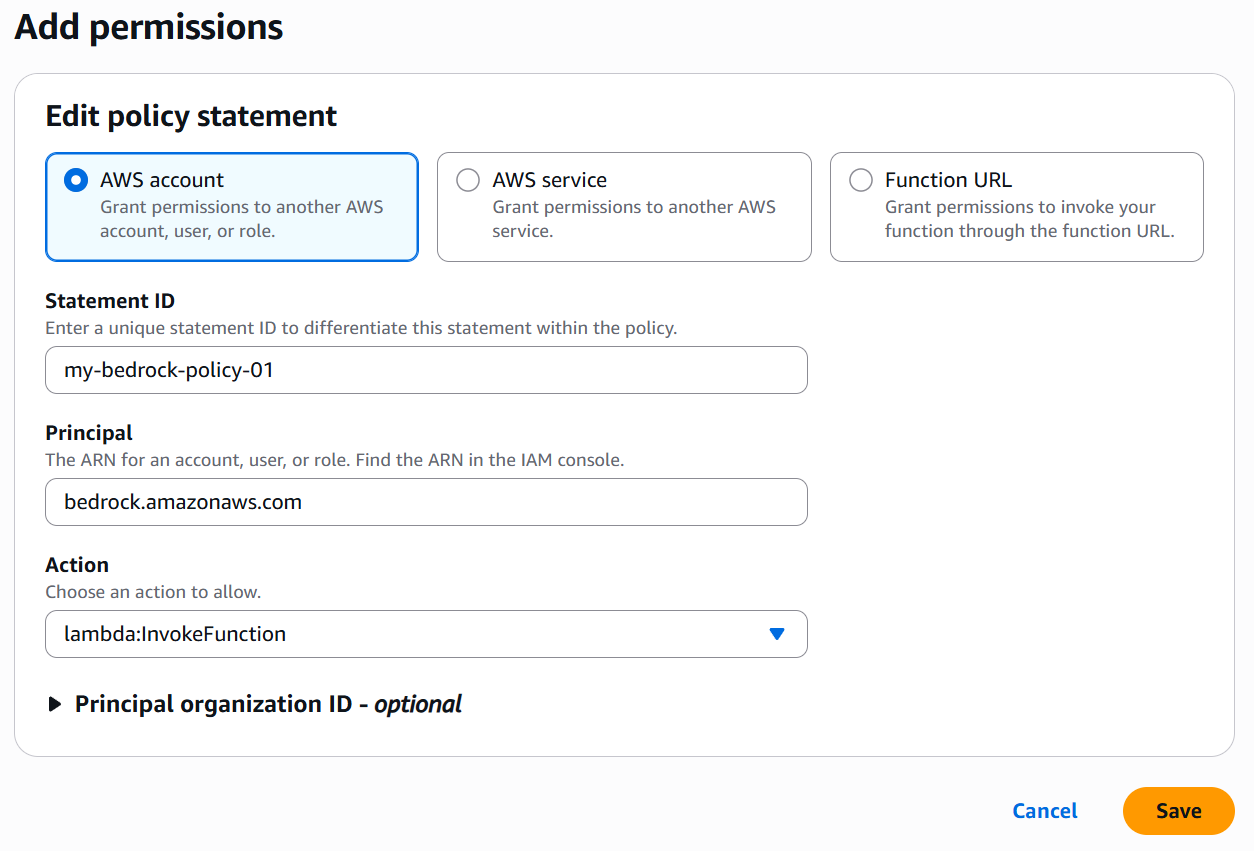Click the Function URL tile description
The image size is (1254, 851).
[x=1029, y=219]
